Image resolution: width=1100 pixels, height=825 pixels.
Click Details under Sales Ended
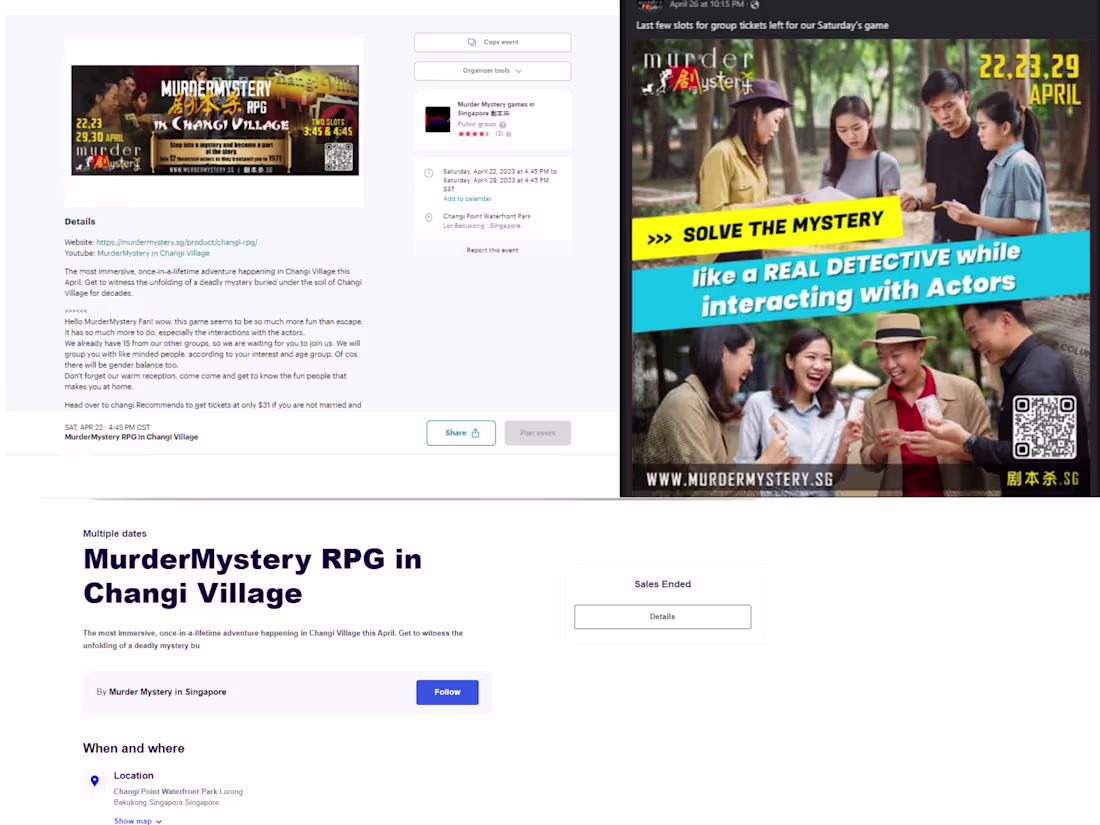coord(662,617)
